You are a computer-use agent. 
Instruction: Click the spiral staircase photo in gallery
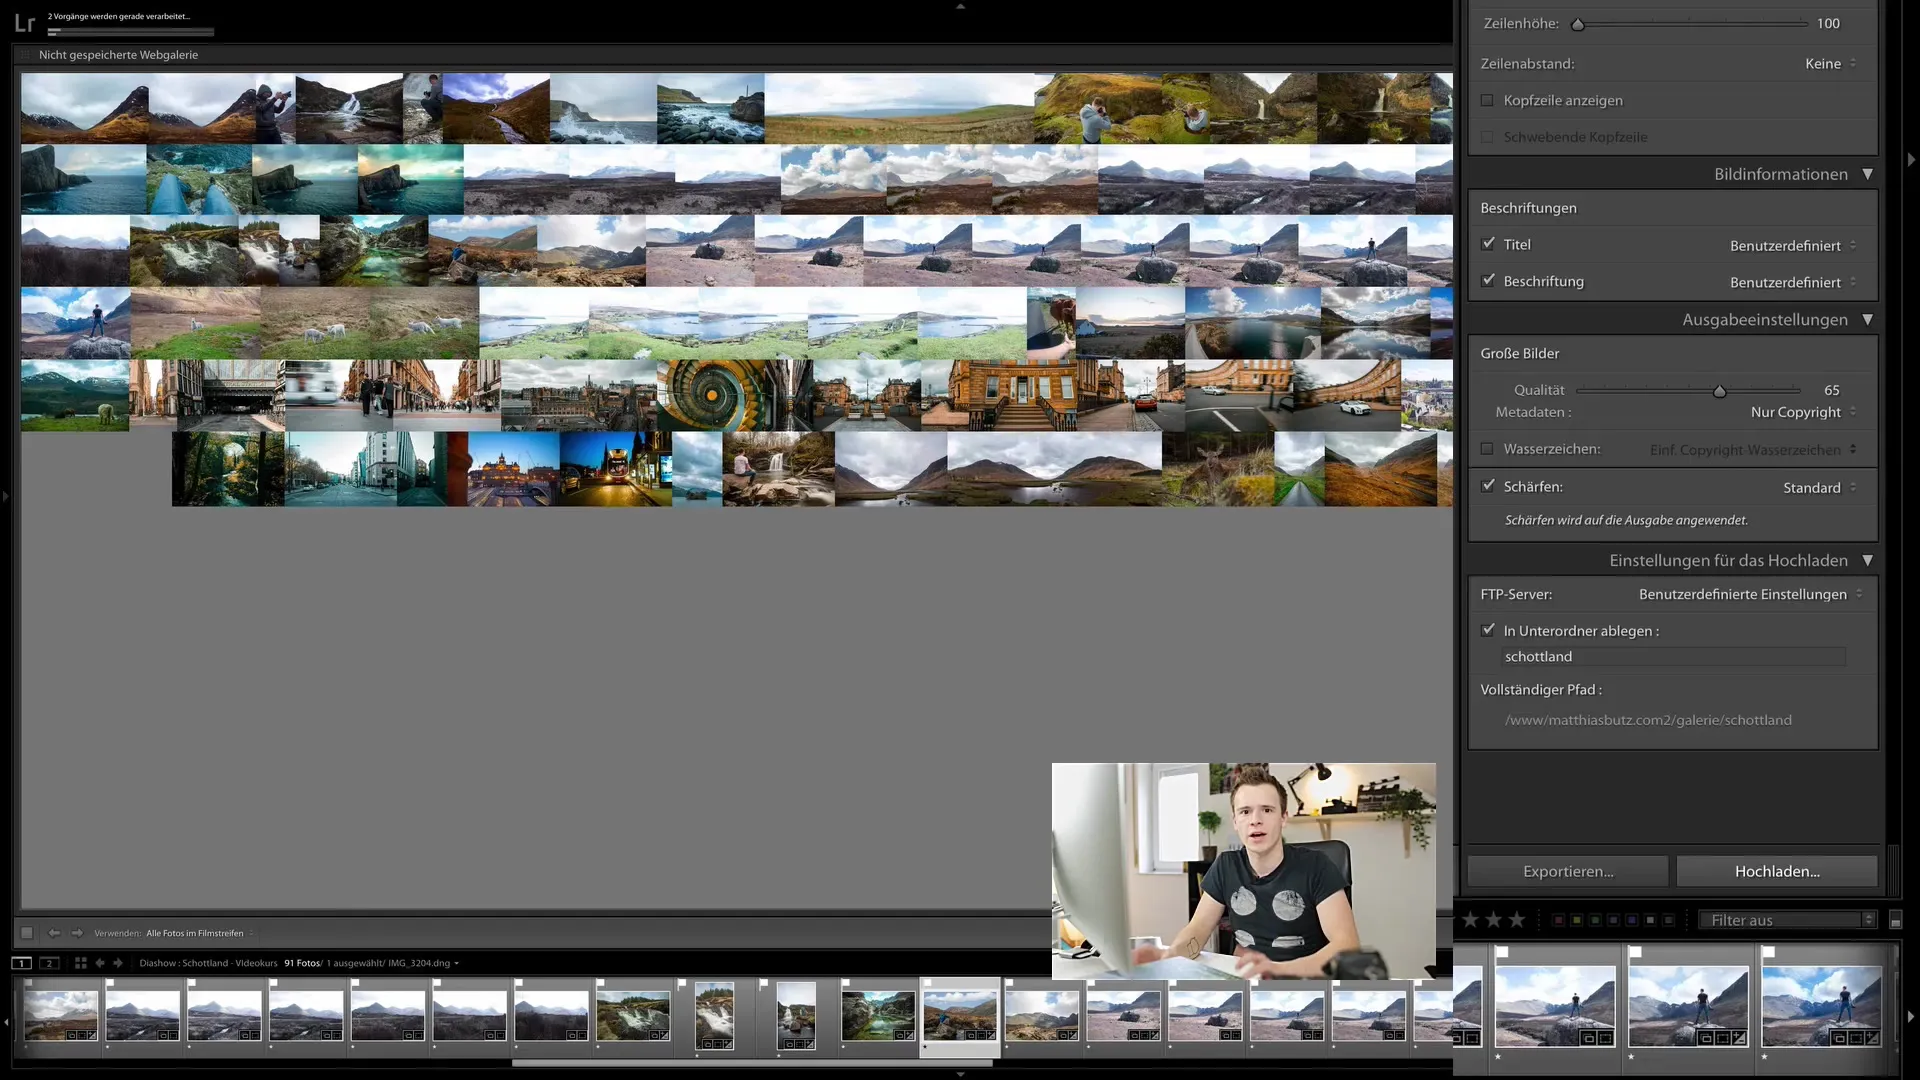(711, 395)
